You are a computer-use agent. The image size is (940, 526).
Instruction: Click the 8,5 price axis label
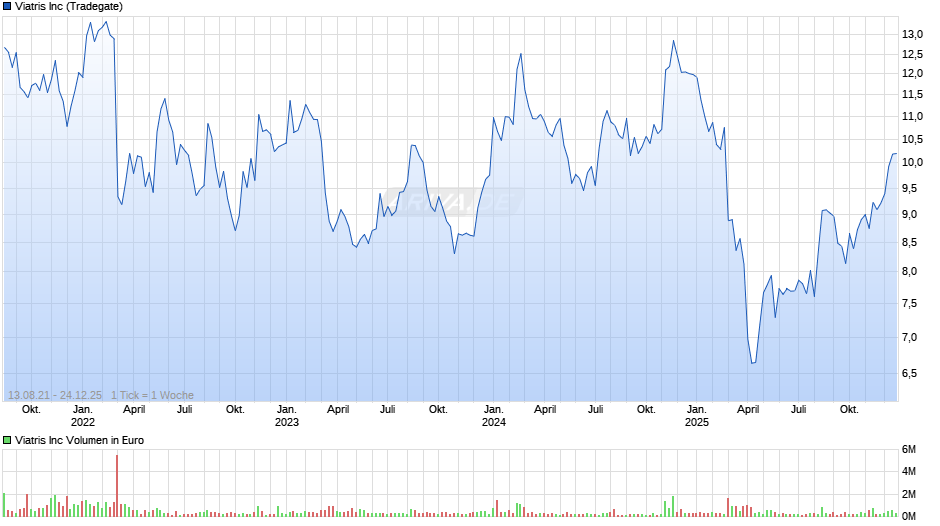coord(910,242)
